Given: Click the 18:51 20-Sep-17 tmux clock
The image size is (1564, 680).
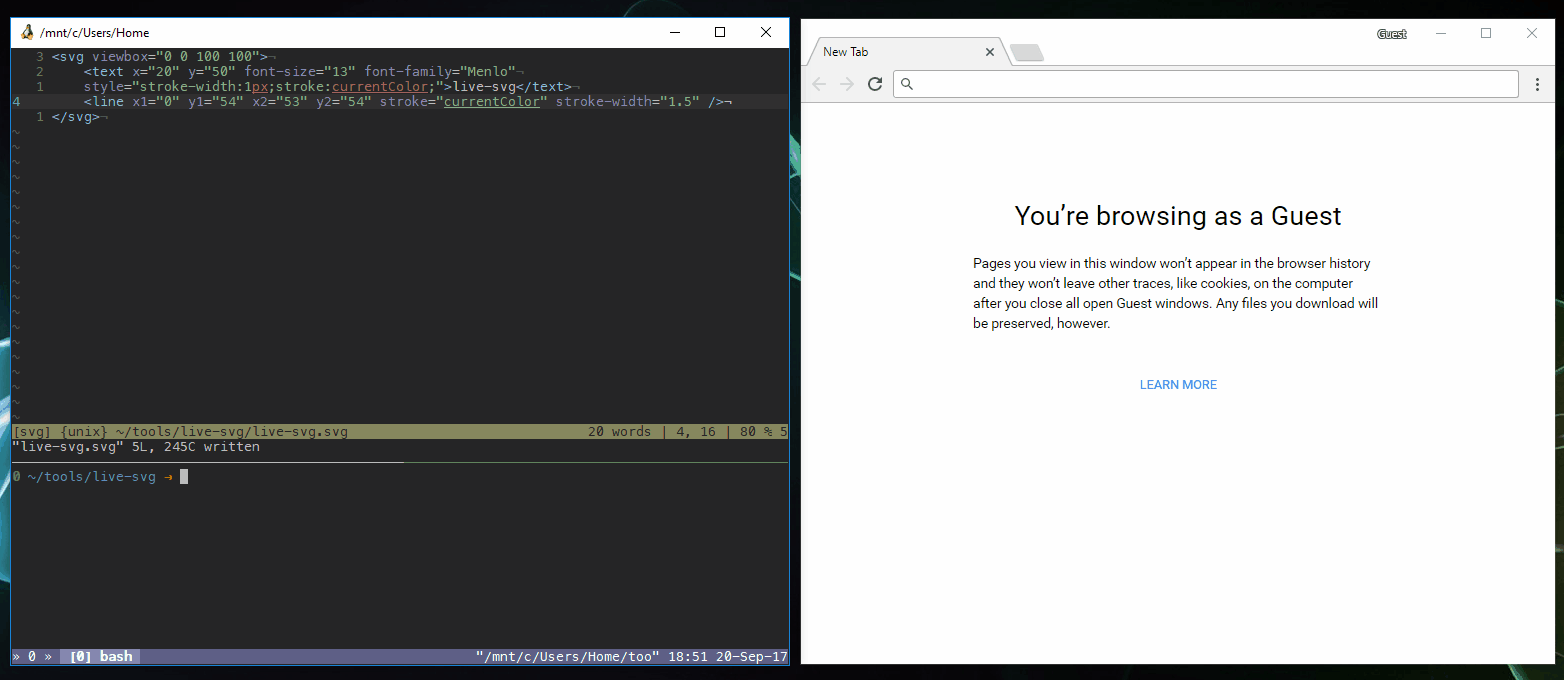Looking at the screenshot, I should coord(727,657).
